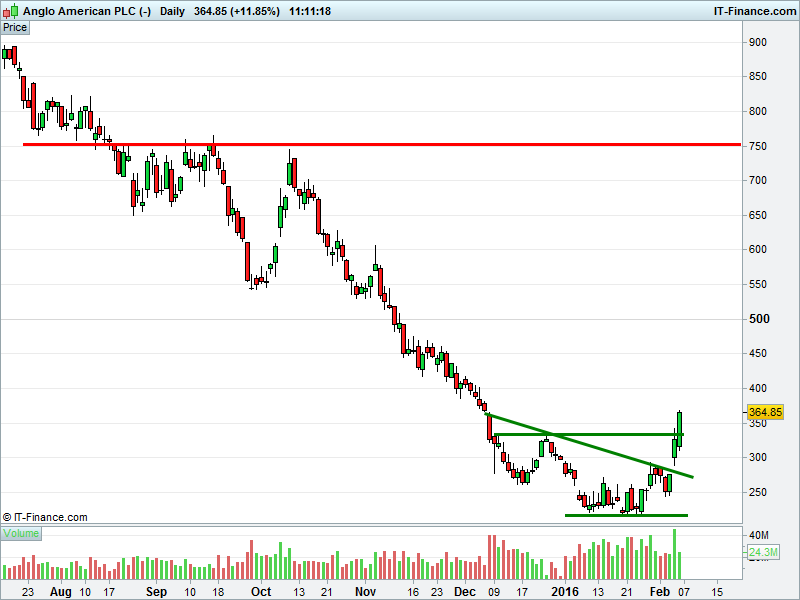Click the 2016 label on date axis

click(565, 592)
